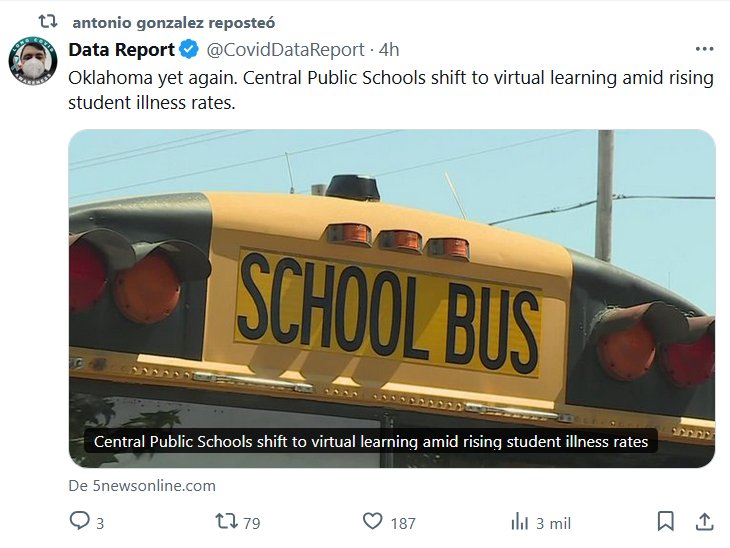Like the tweet with the heart icon
Screen dimensions: 730x548
pos(373,521)
